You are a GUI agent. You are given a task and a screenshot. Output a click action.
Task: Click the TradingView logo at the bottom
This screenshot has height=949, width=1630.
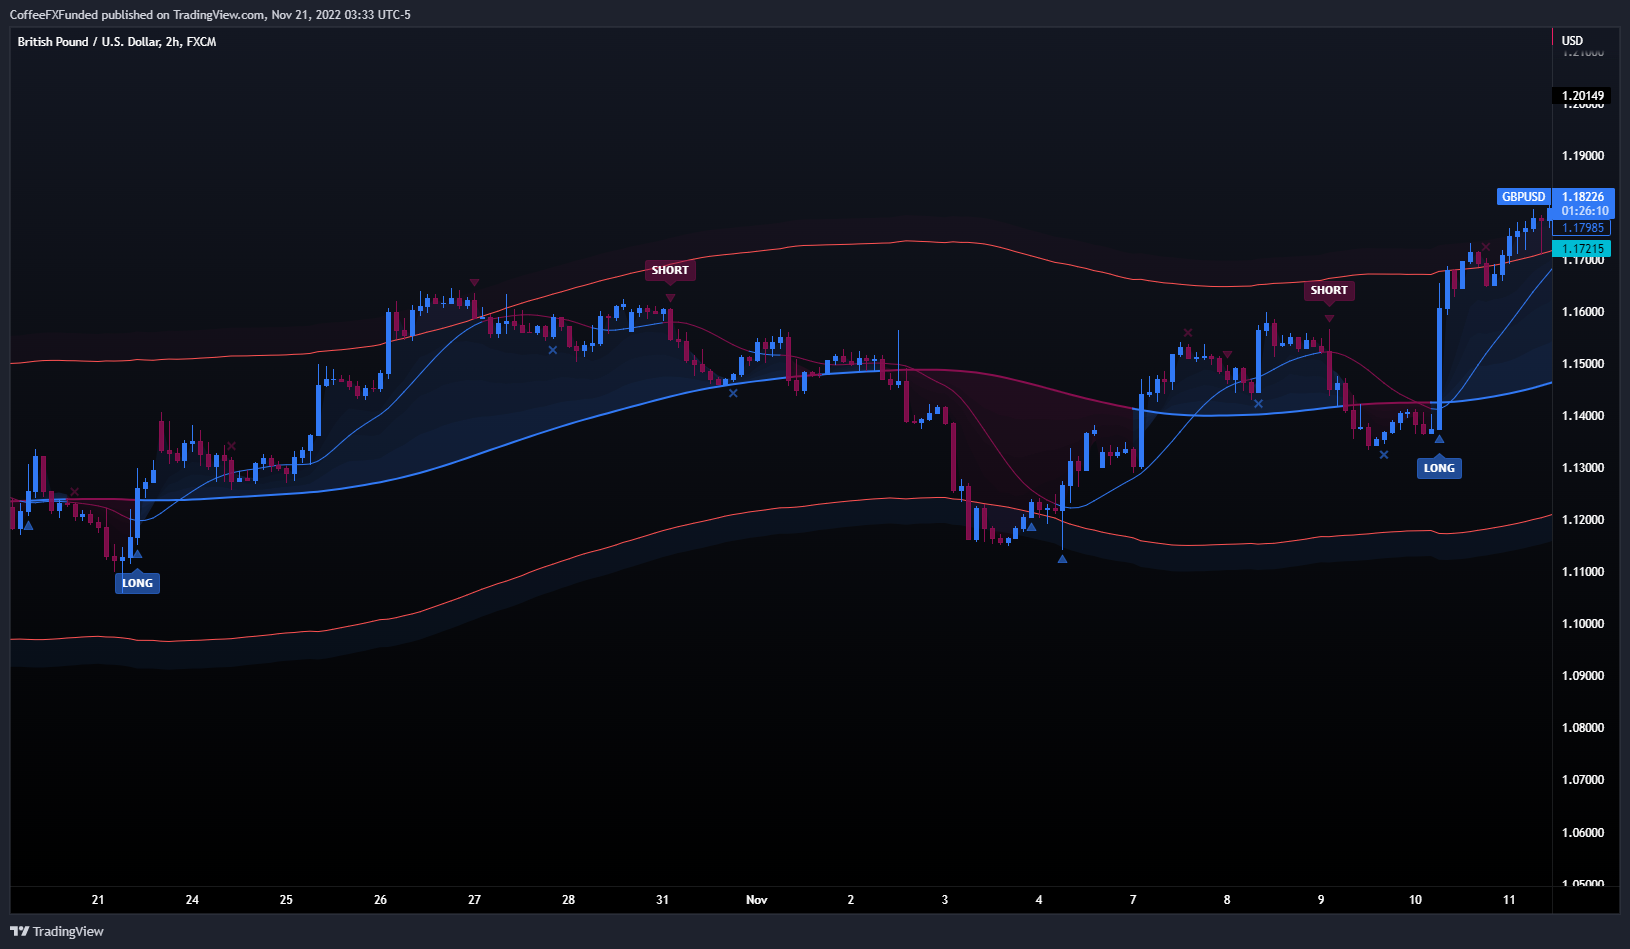[57, 931]
